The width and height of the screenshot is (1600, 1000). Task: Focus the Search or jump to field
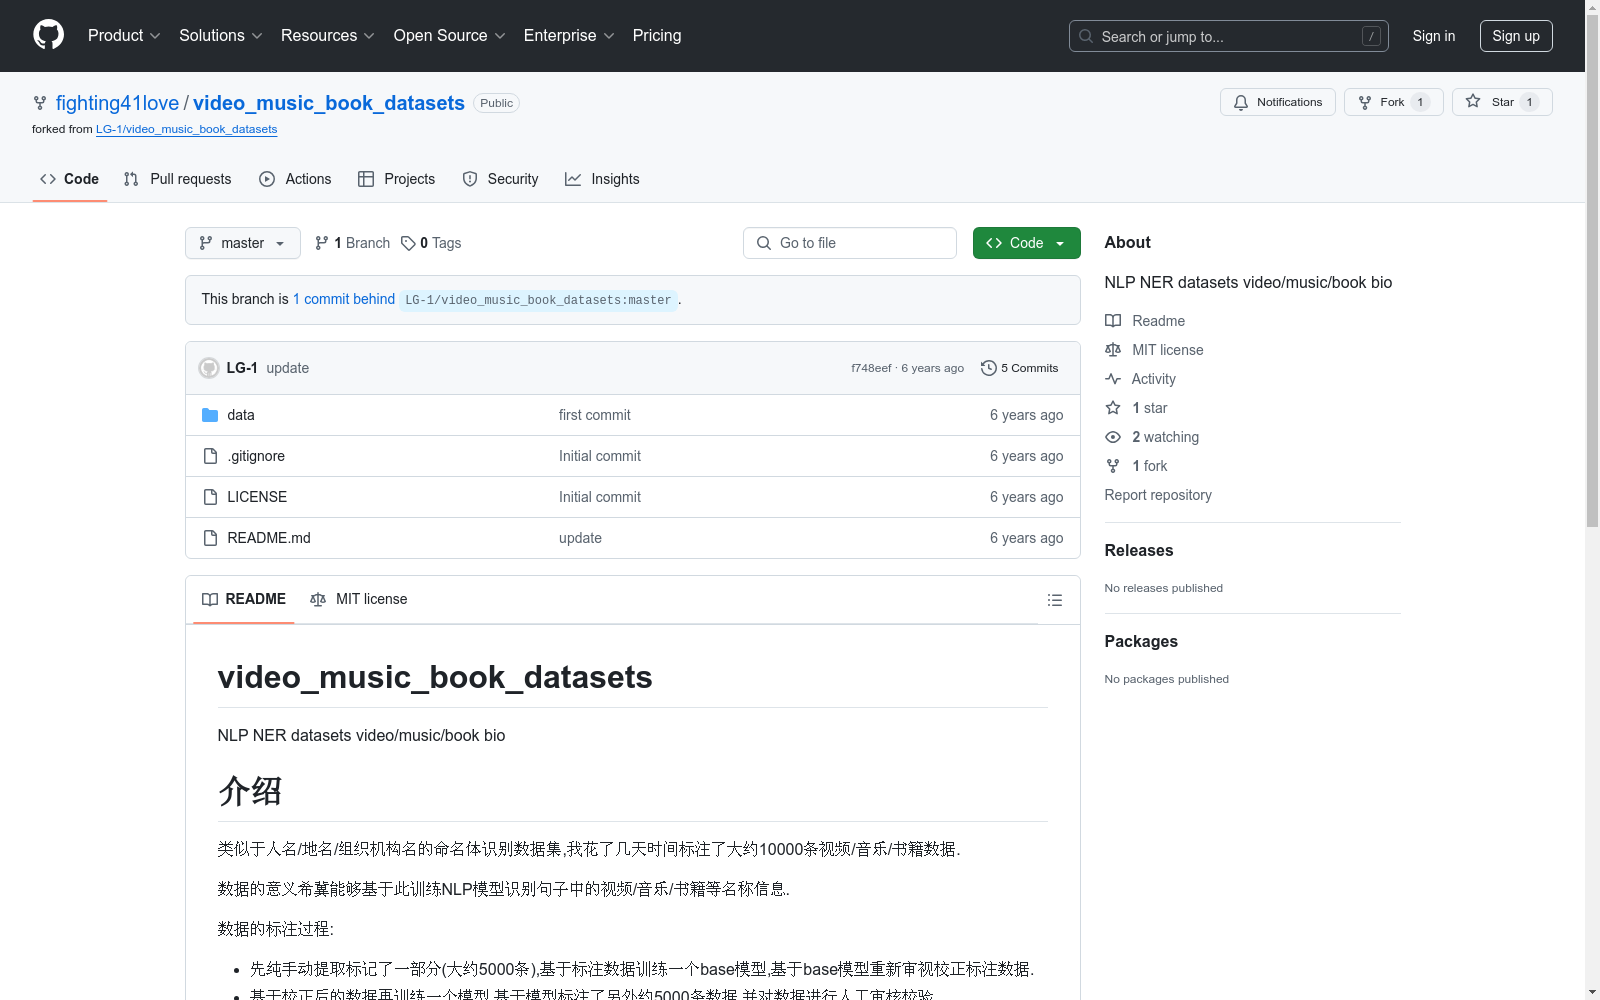[x=1228, y=36]
